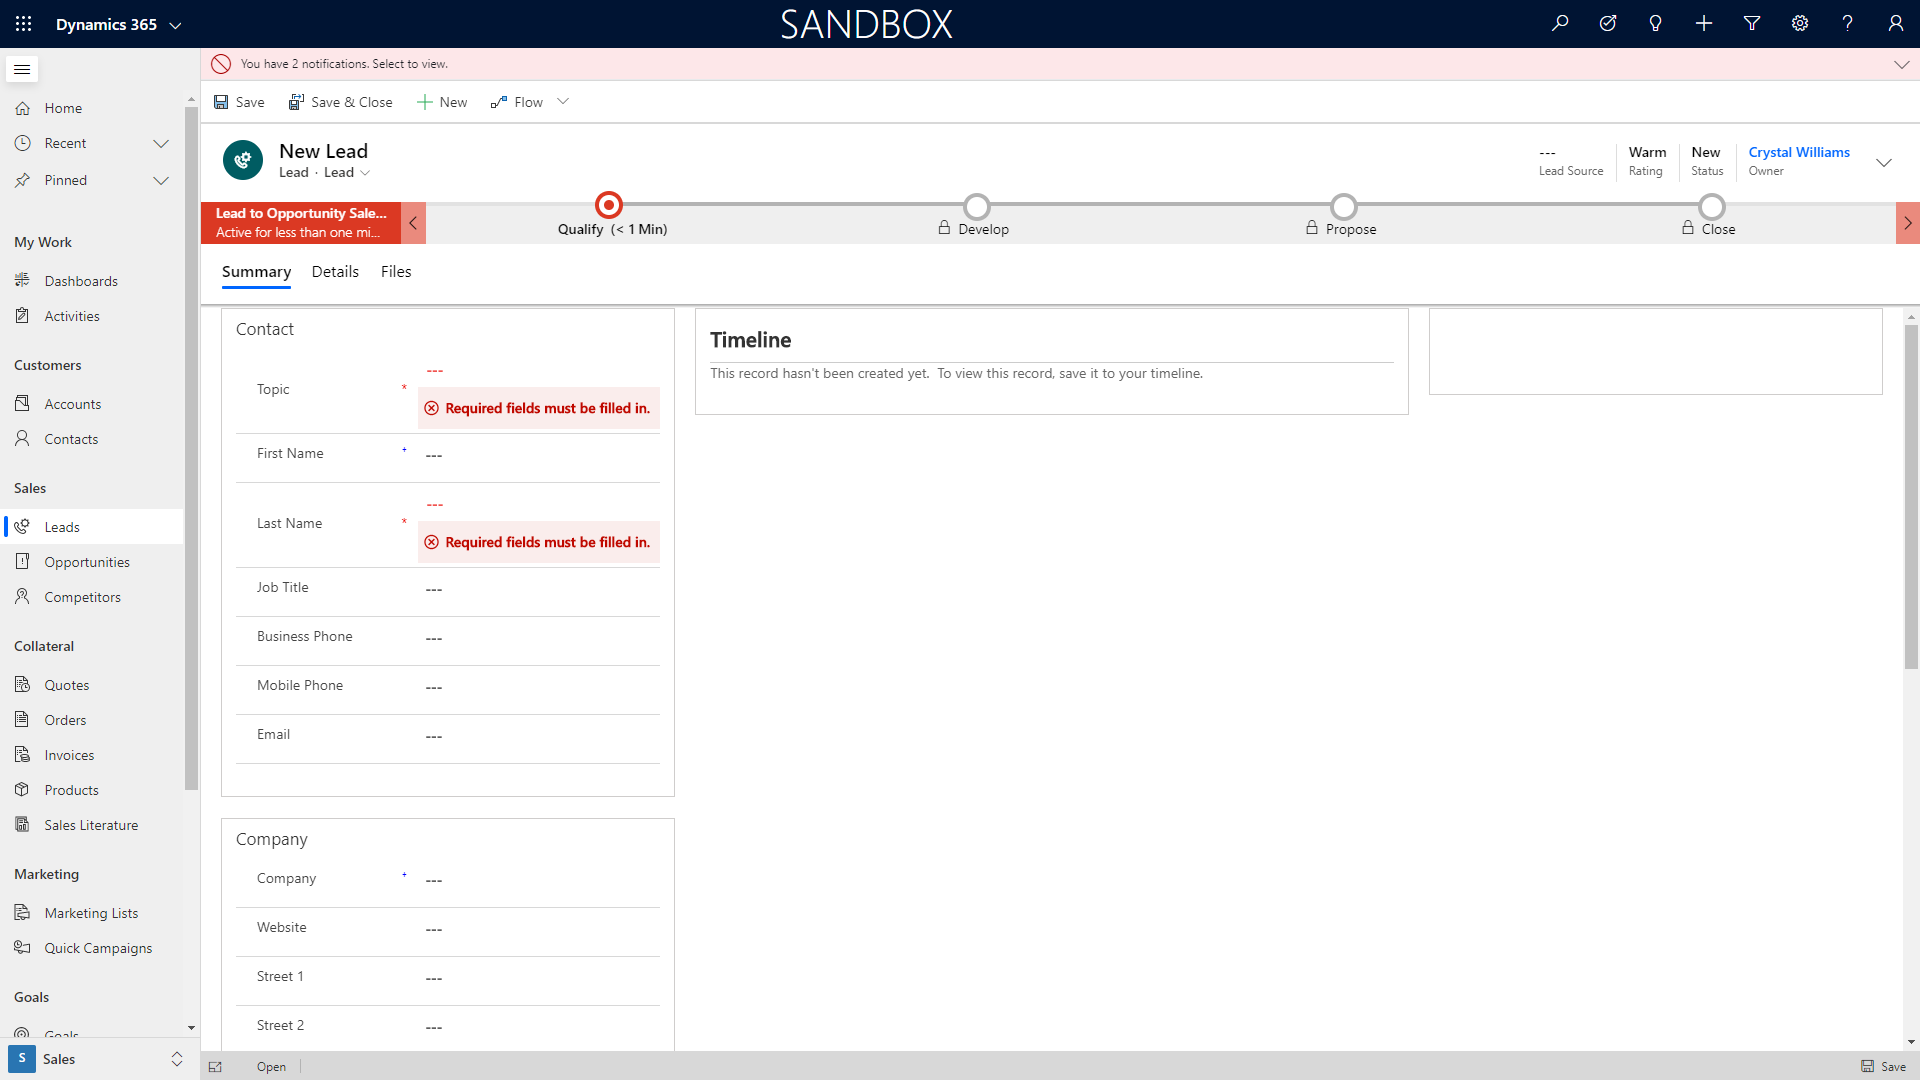Click the Last Name input field

(538, 505)
